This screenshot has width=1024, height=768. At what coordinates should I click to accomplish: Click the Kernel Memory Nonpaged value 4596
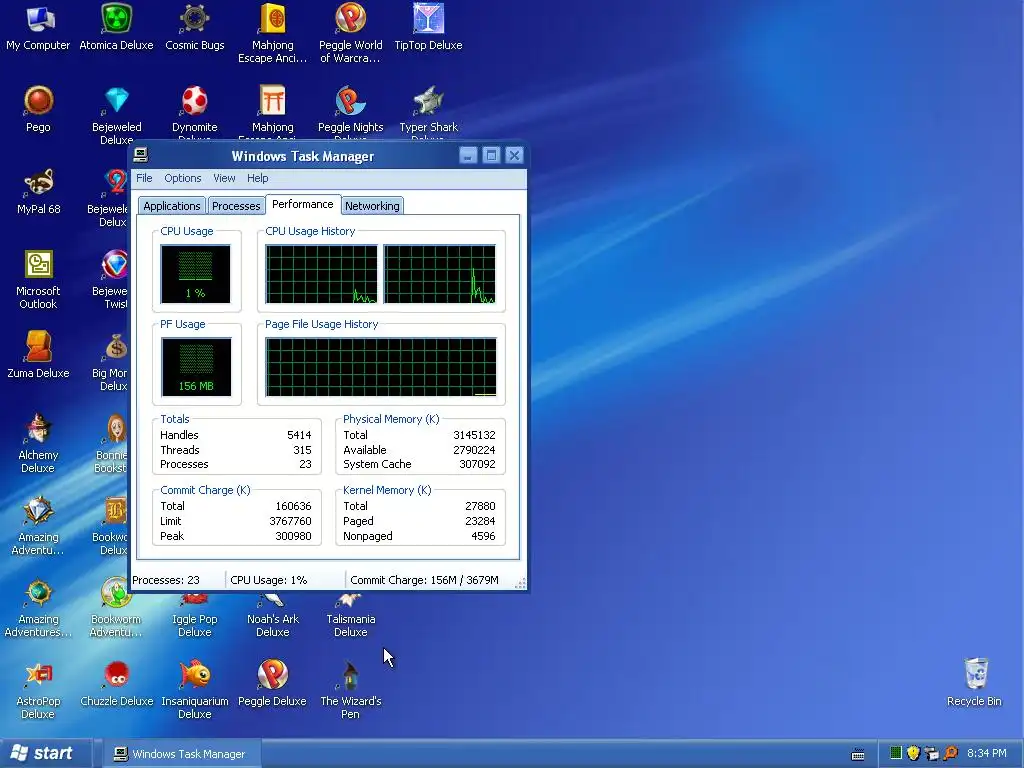pos(483,536)
